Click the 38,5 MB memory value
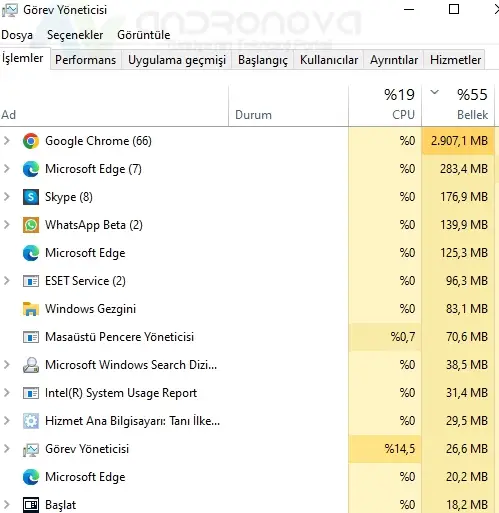Image resolution: width=499 pixels, height=513 pixels. (467, 365)
